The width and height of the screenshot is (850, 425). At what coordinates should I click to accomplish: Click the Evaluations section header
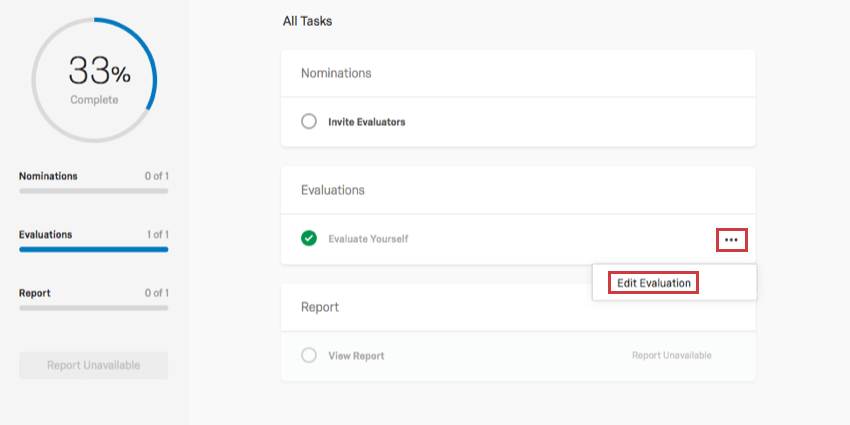pos(333,190)
